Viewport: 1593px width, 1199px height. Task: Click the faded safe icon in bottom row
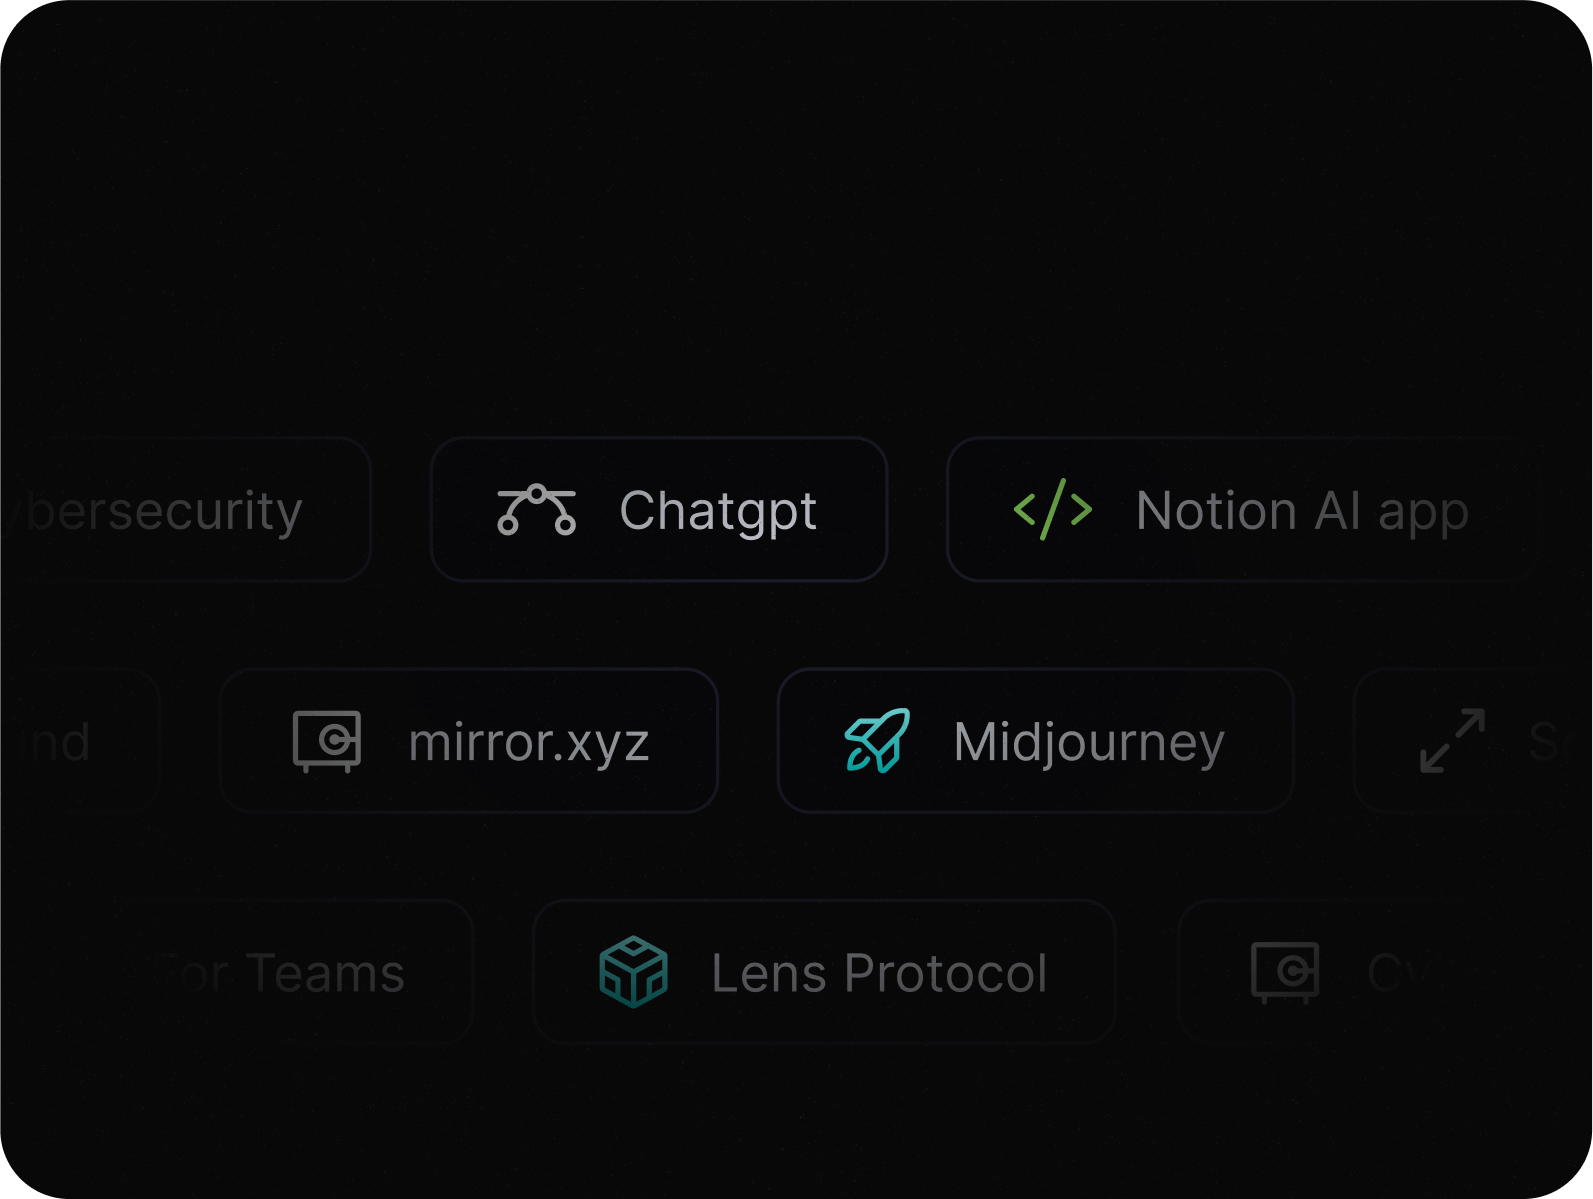point(1285,972)
